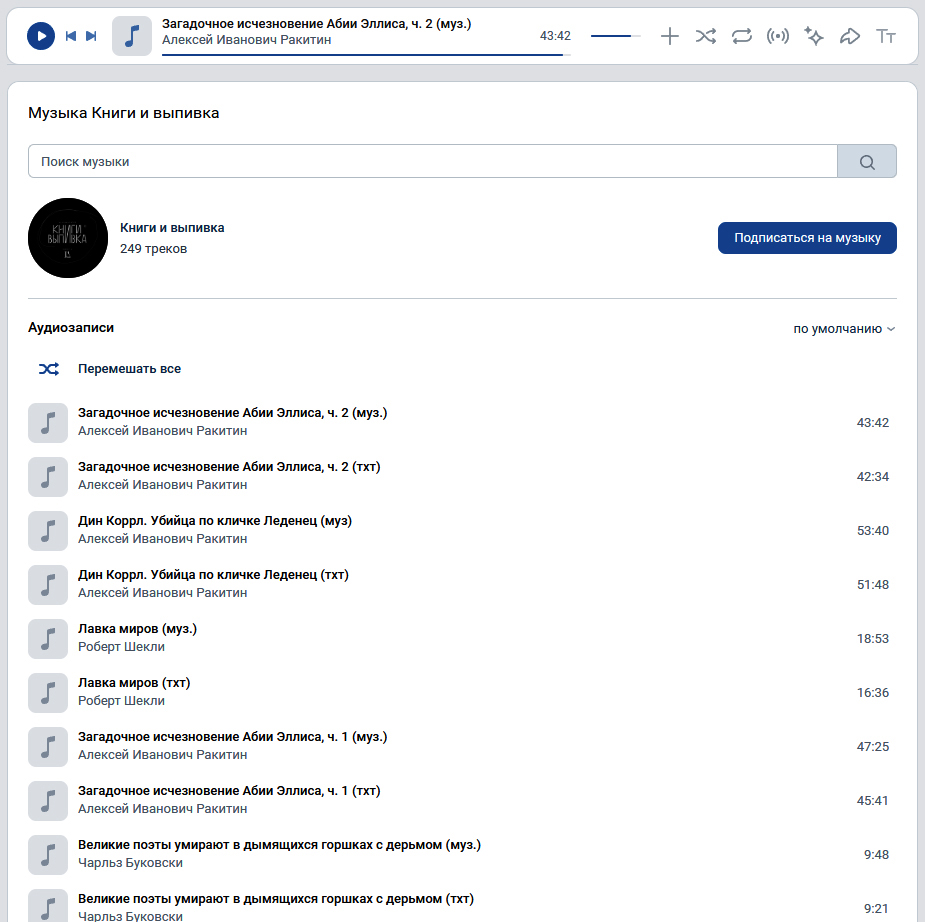
Task: Click the 51:48 track duration
Action: 872,585
